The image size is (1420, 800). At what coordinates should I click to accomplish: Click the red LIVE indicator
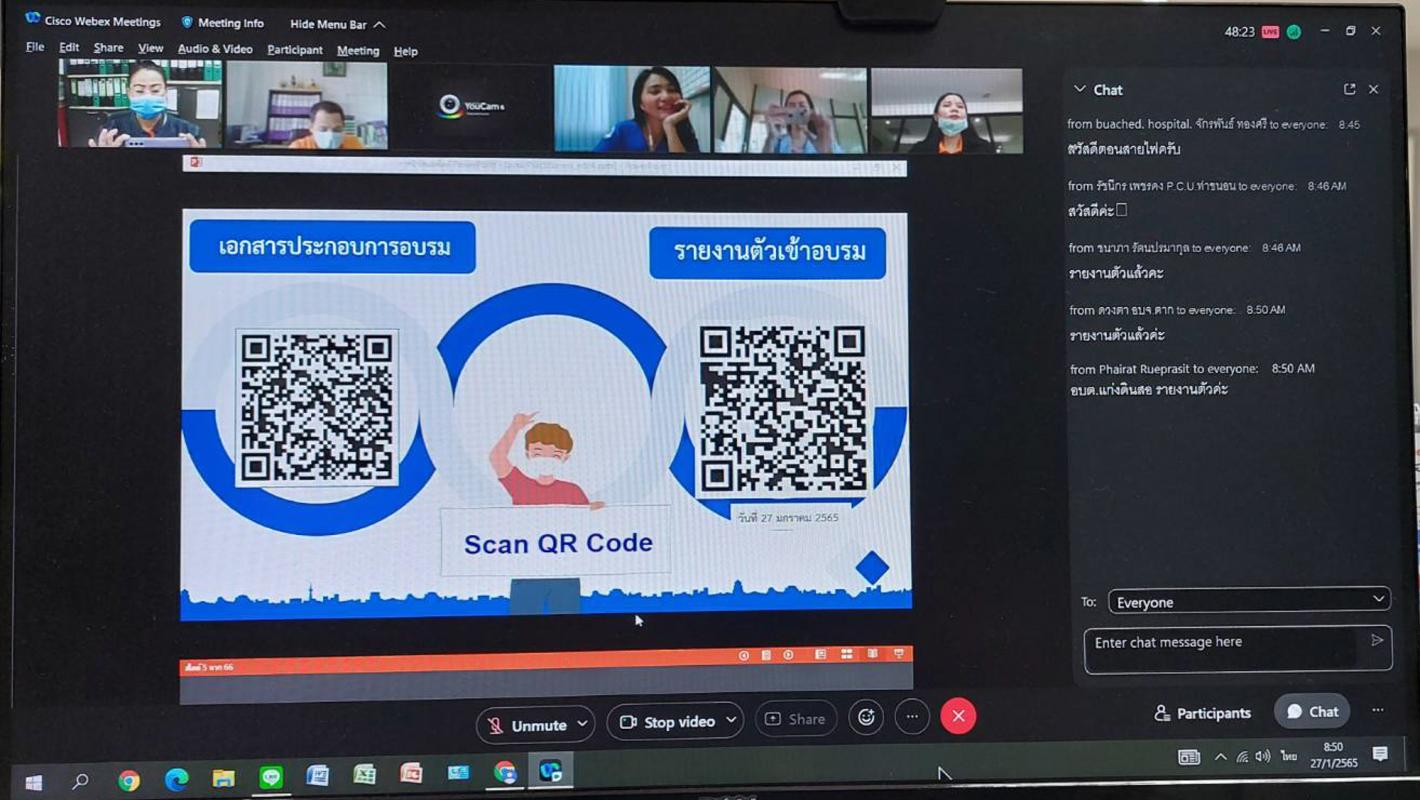click(1270, 32)
